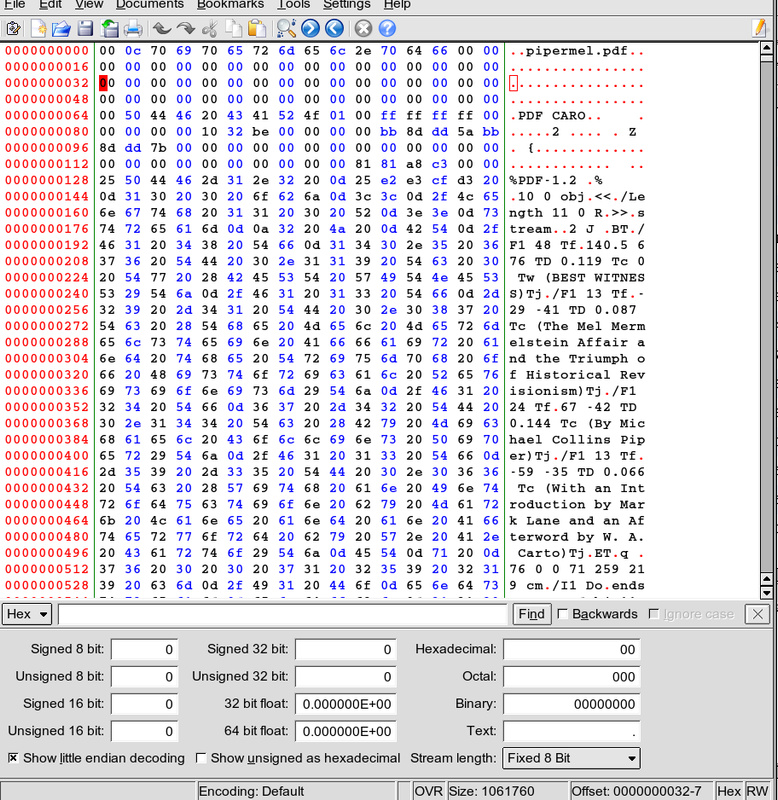Image resolution: width=778 pixels, height=800 pixels.
Task: Click the drag document clipboard icon
Action: tap(13, 28)
